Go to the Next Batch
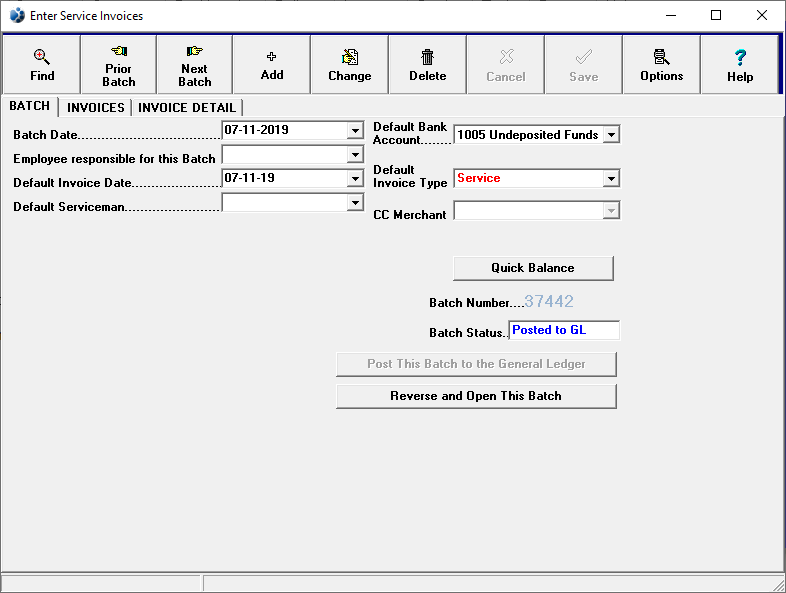The height and width of the screenshot is (593, 786). click(x=194, y=52)
